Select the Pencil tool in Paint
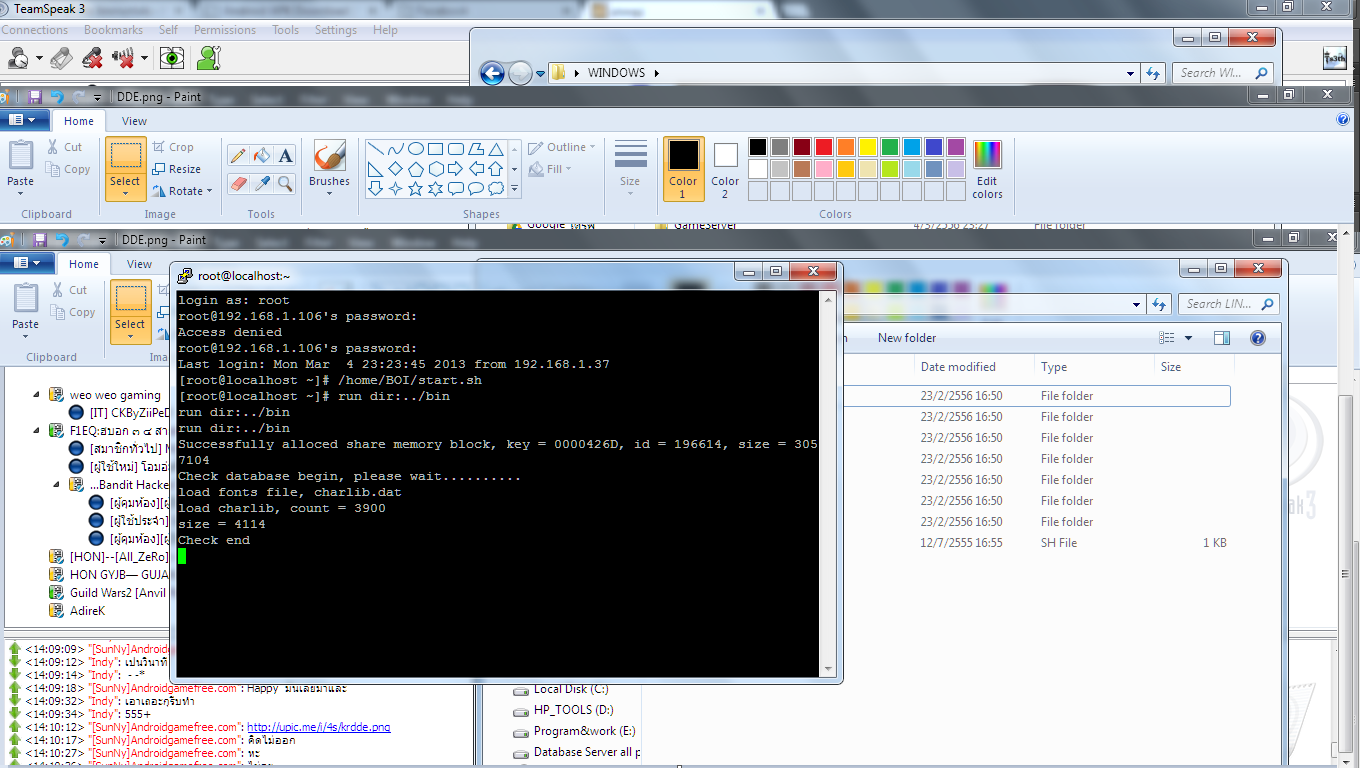Viewport: 1360px width, 768px height. pyautogui.click(x=238, y=155)
